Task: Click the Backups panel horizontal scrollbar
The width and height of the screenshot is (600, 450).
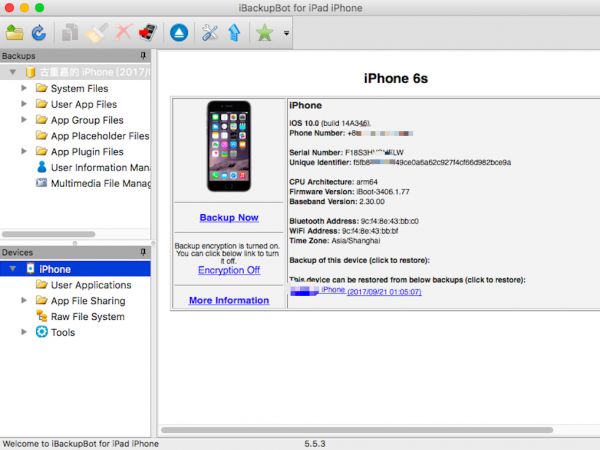Action: click(49, 234)
